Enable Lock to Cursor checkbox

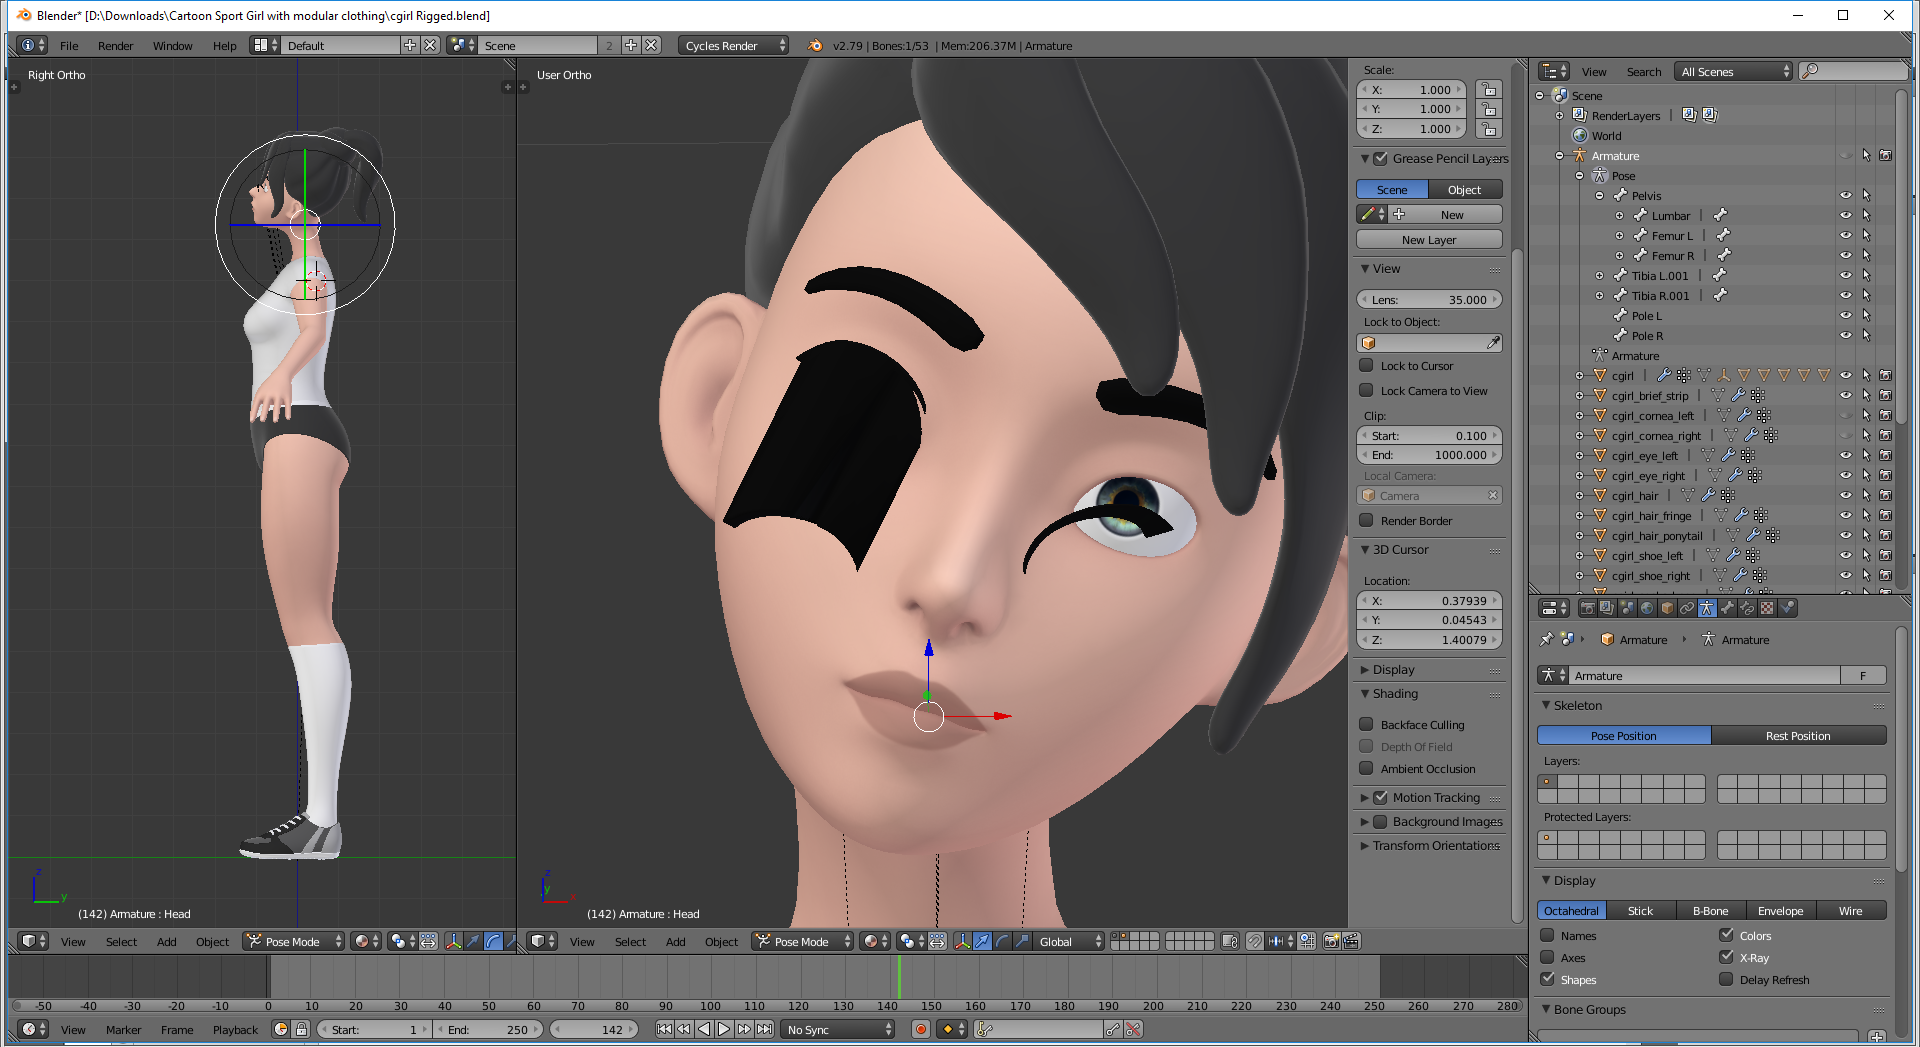[1366, 366]
